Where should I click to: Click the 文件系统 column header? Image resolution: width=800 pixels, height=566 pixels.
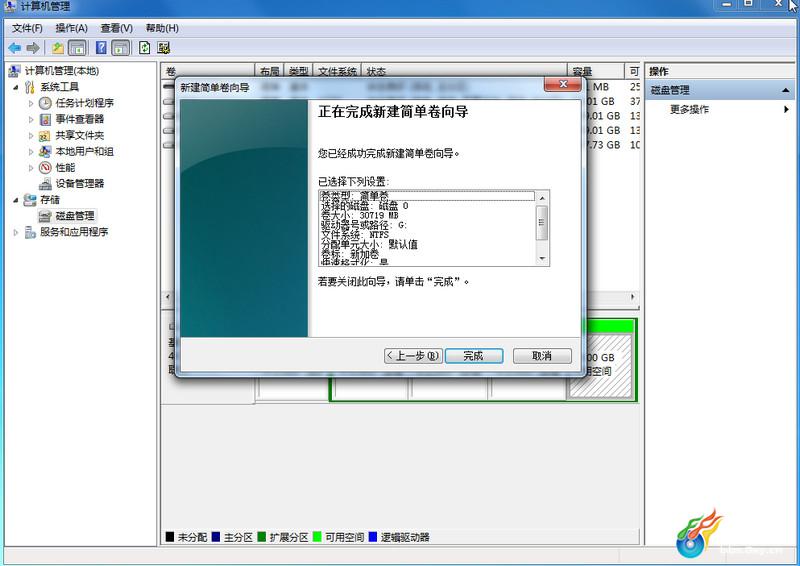coord(337,71)
